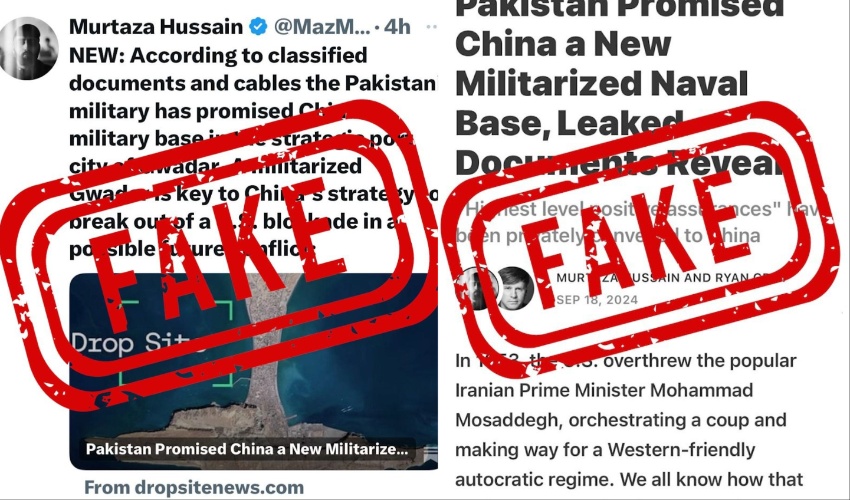Click the left red FAKE stamp
Viewport: 850px width, 500px height.
point(217,255)
